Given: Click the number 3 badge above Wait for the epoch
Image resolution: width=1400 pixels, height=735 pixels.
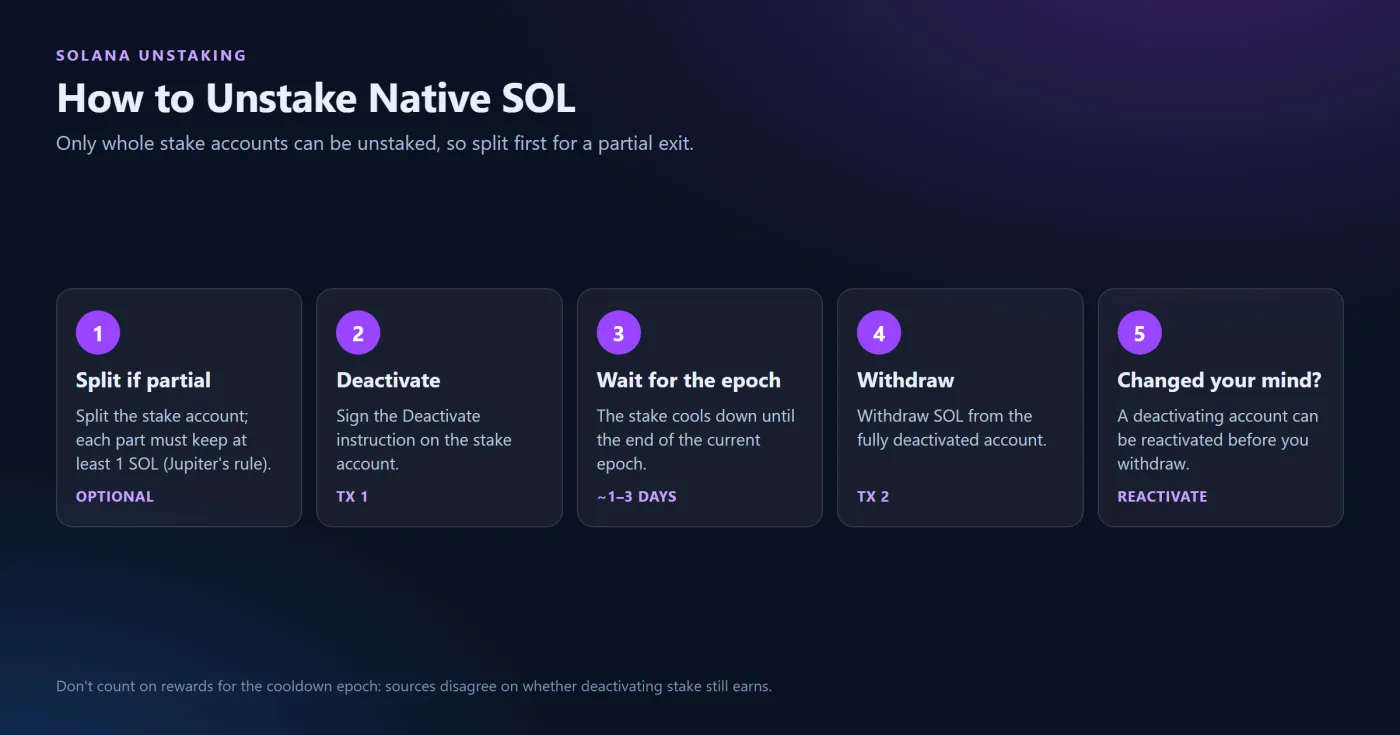Looking at the screenshot, I should (619, 333).
